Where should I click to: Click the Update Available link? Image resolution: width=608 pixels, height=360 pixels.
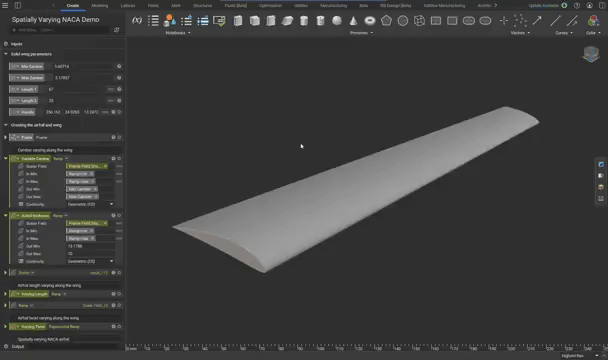(x=543, y=5)
